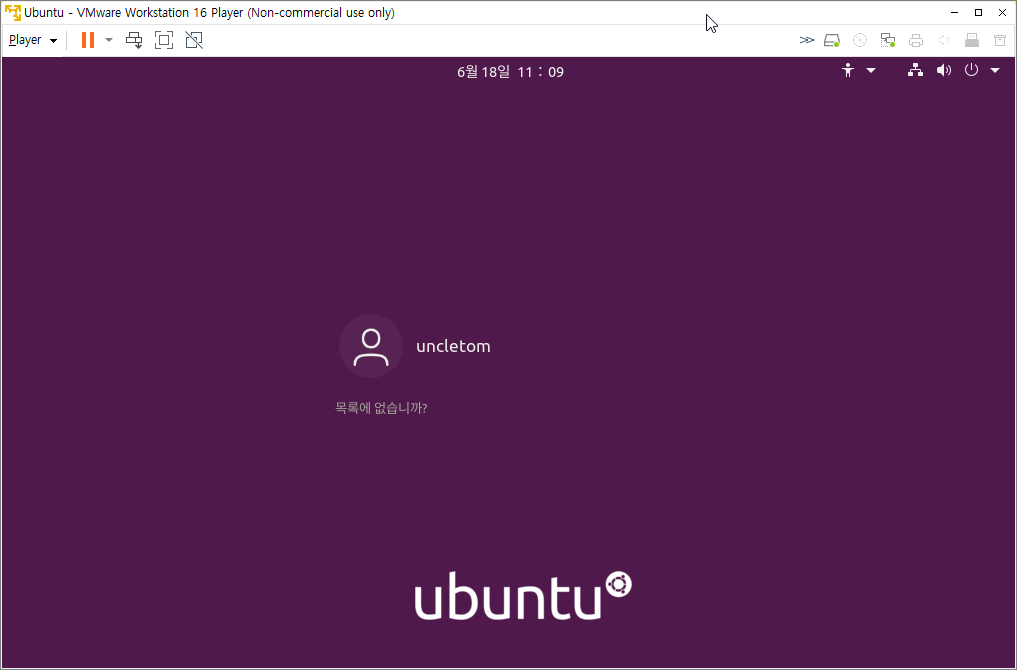Maximize the VMware Player window
1017x670 pixels.
pyautogui.click(x=979, y=12)
